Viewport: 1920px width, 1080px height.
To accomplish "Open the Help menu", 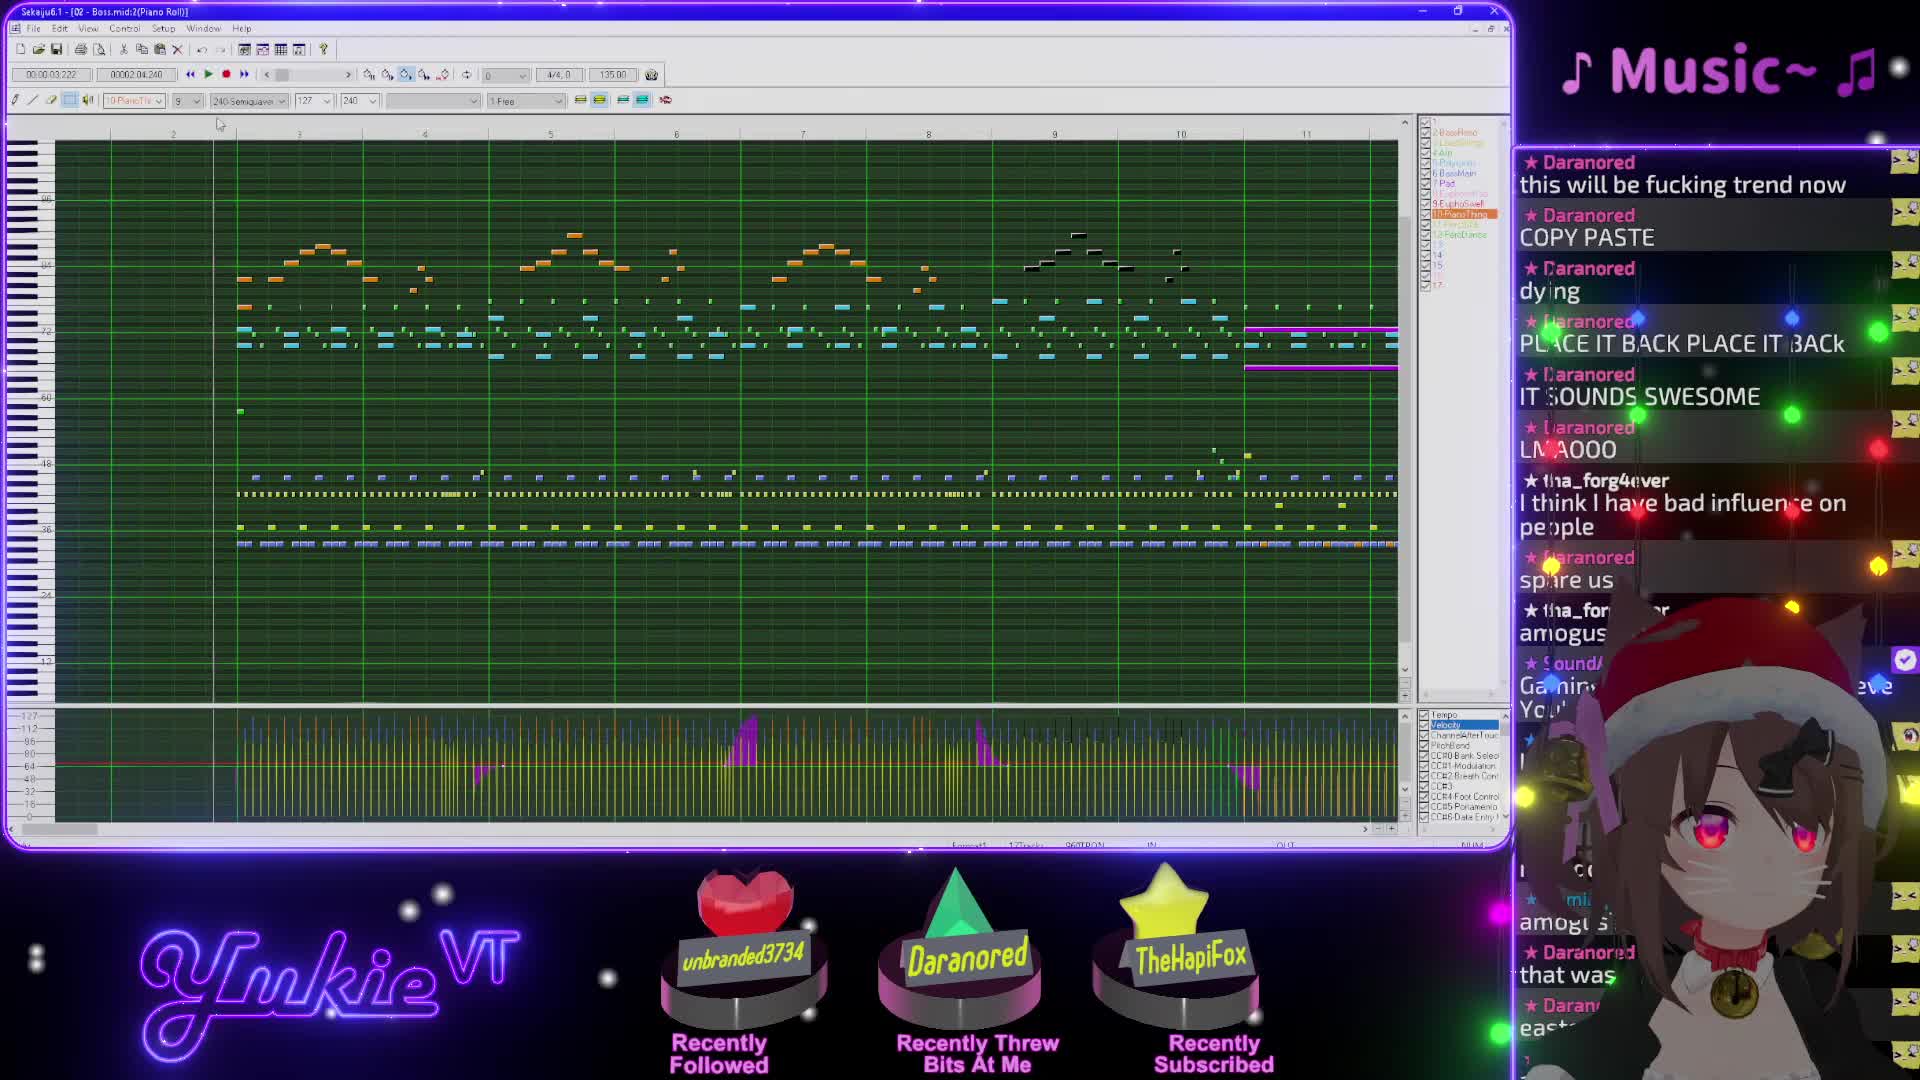I will 242,28.
